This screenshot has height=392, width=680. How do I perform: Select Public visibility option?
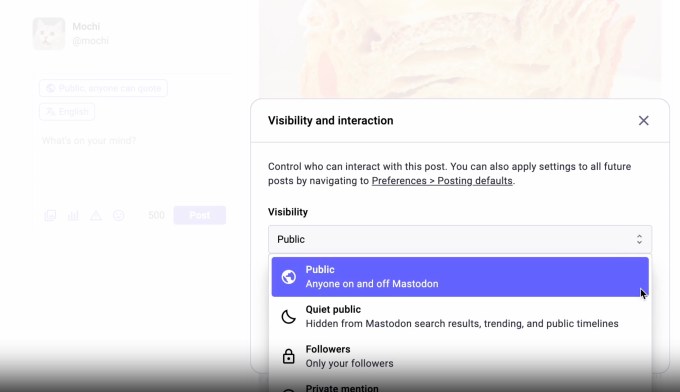point(460,277)
